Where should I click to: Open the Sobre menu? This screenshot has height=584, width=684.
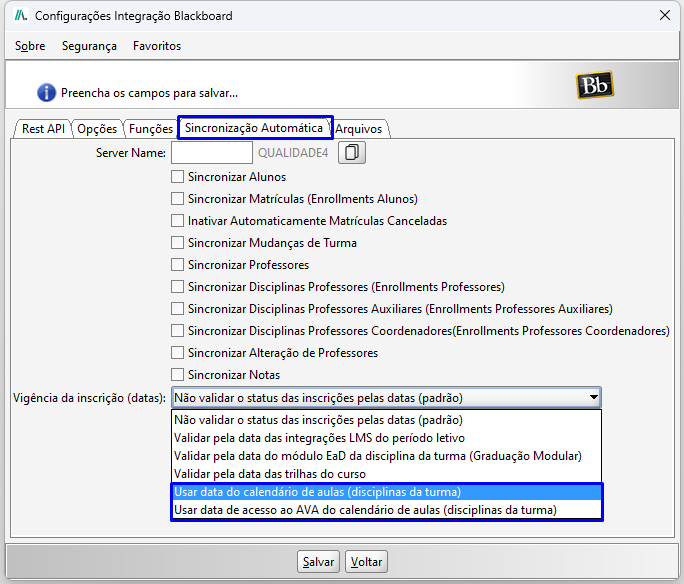30,46
